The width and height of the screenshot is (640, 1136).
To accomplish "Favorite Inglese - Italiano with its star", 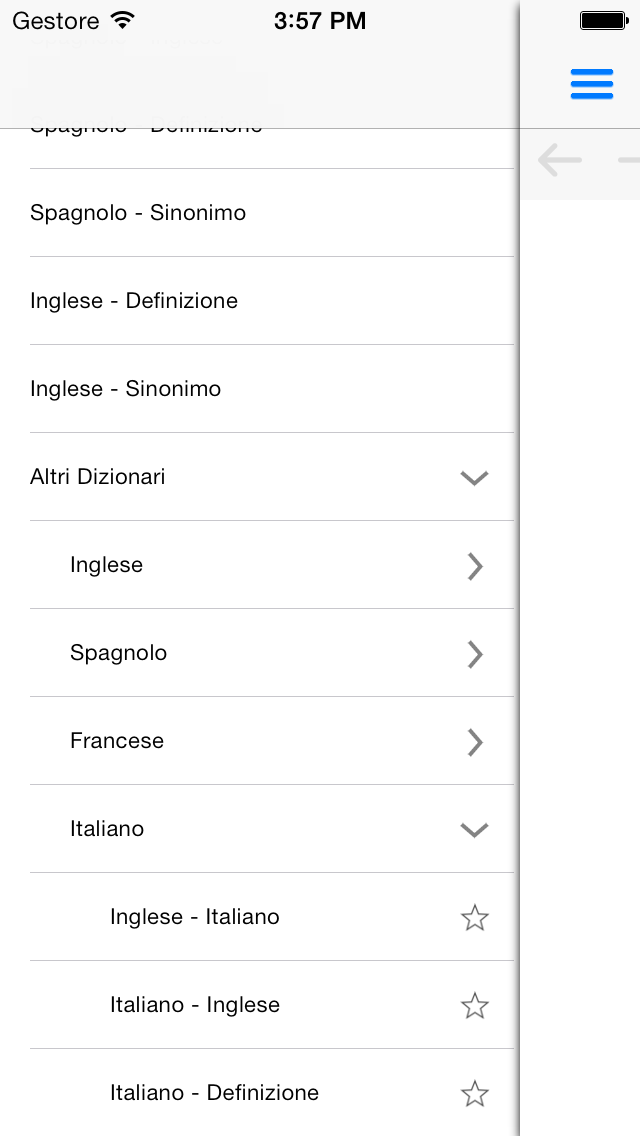I will pyautogui.click(x=475, y=917).
